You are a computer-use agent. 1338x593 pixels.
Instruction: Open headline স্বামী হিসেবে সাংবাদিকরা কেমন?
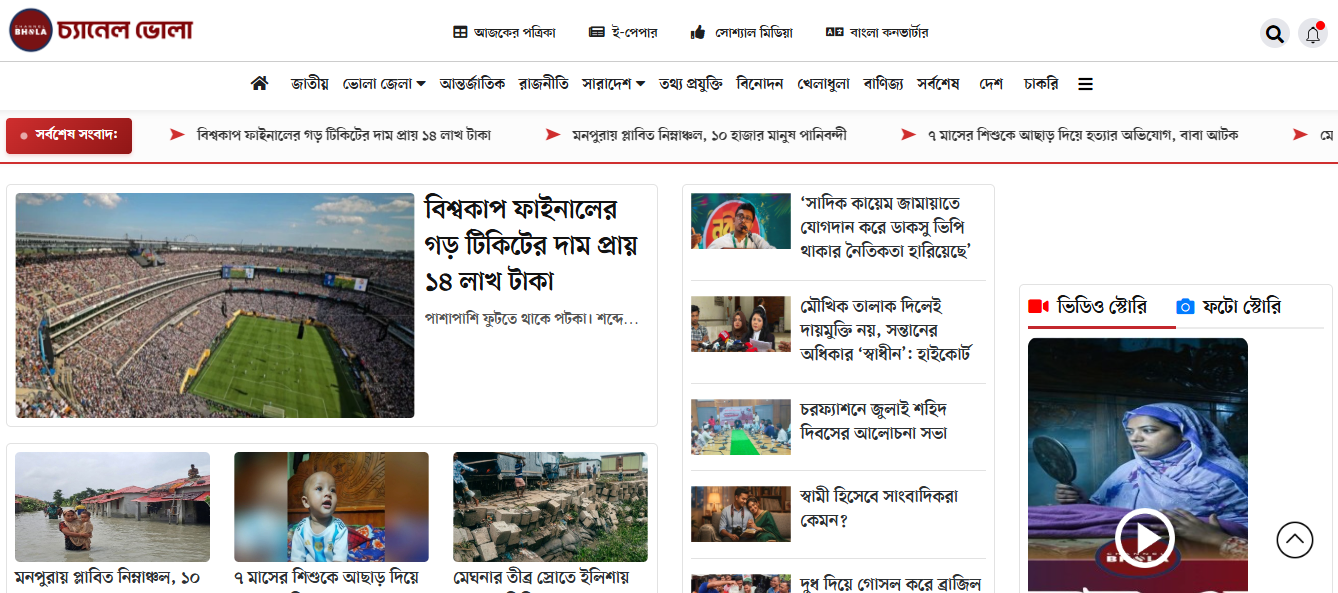pos(879,508)
